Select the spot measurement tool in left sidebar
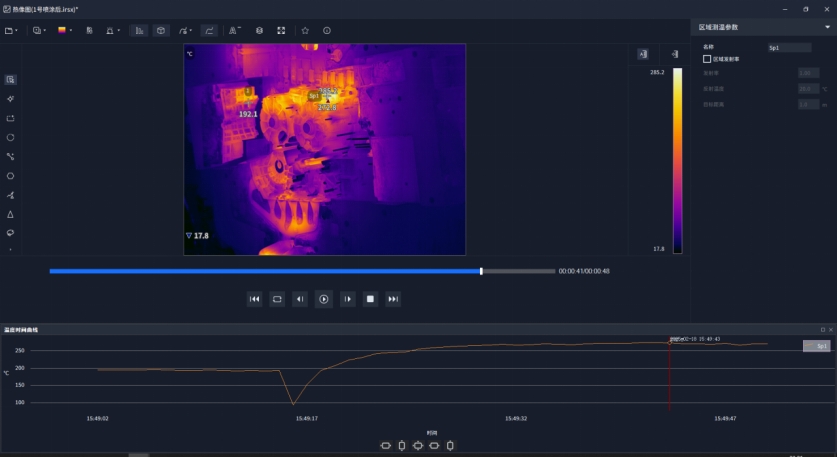 point(10,99)
